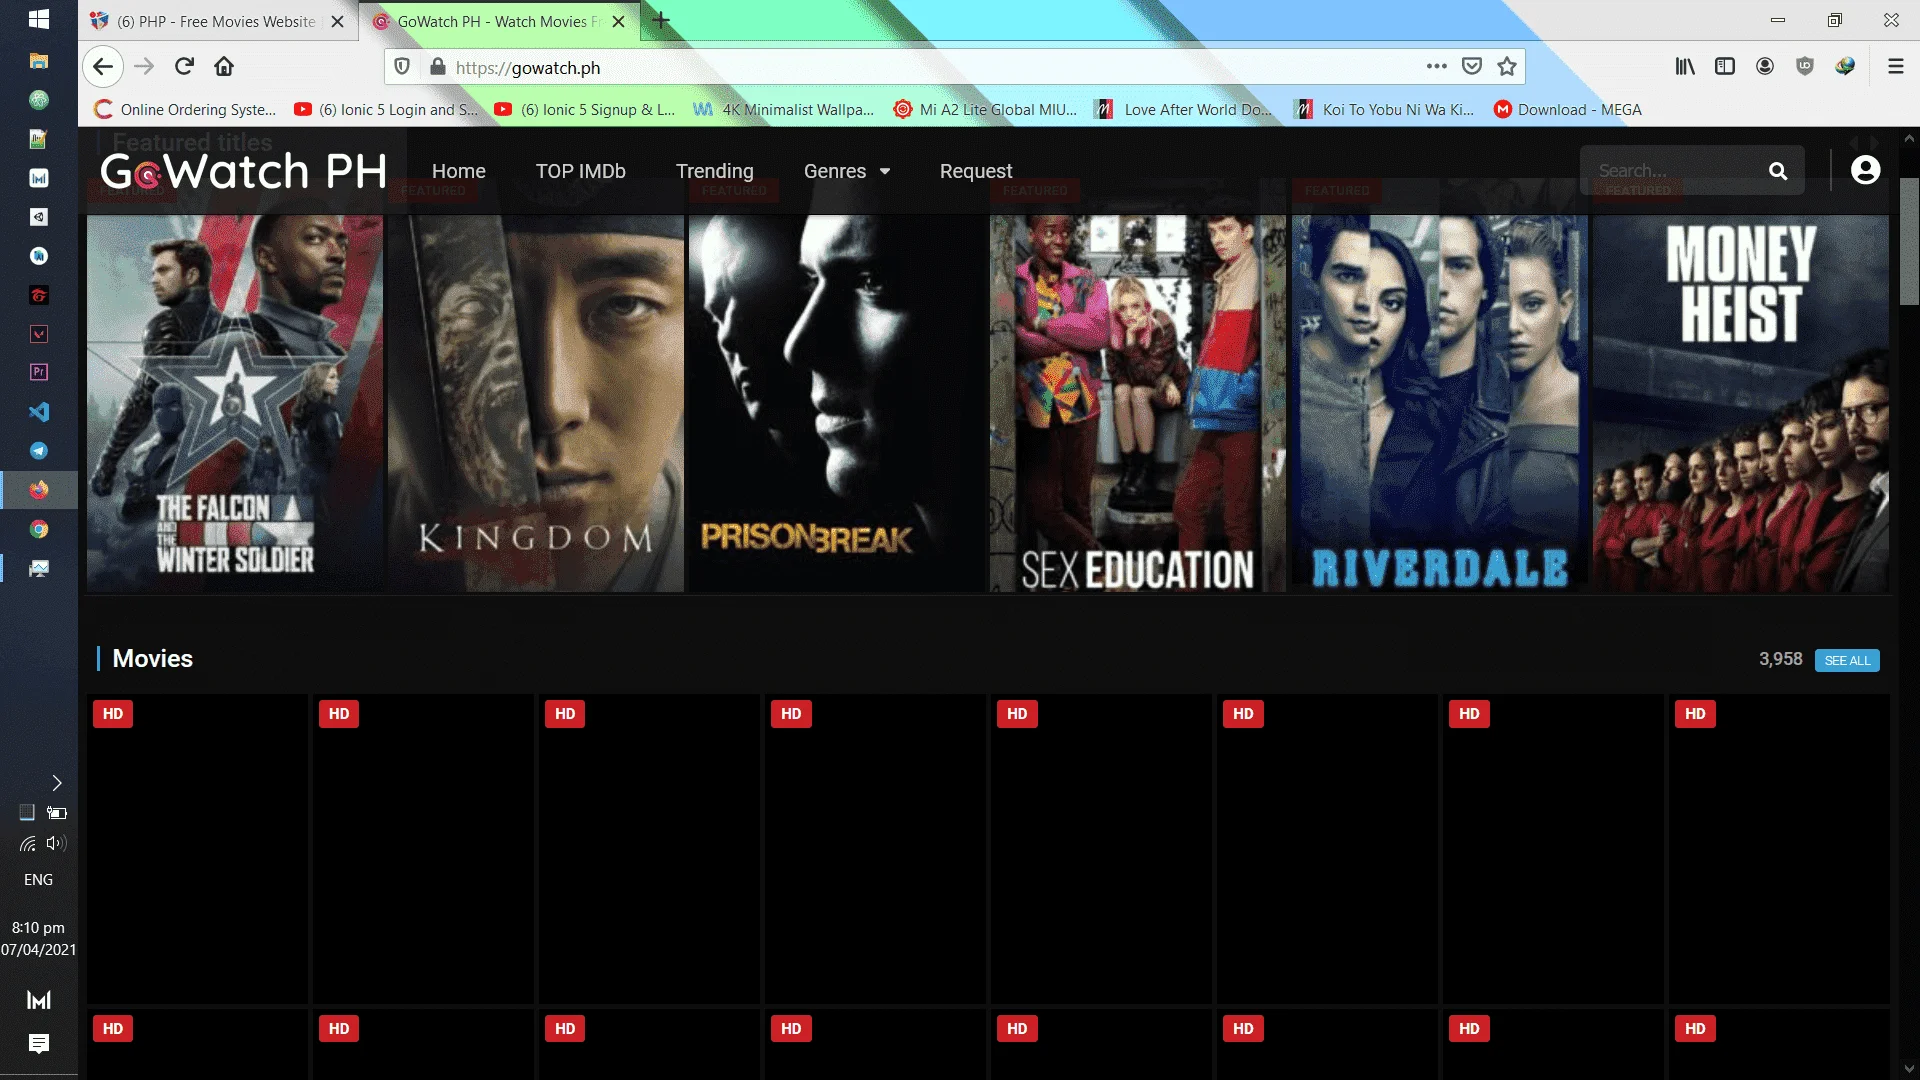The image size is (1920, 1080).
Task: Open the Firefox hamburger application menu
Action: coord(1895,66)
